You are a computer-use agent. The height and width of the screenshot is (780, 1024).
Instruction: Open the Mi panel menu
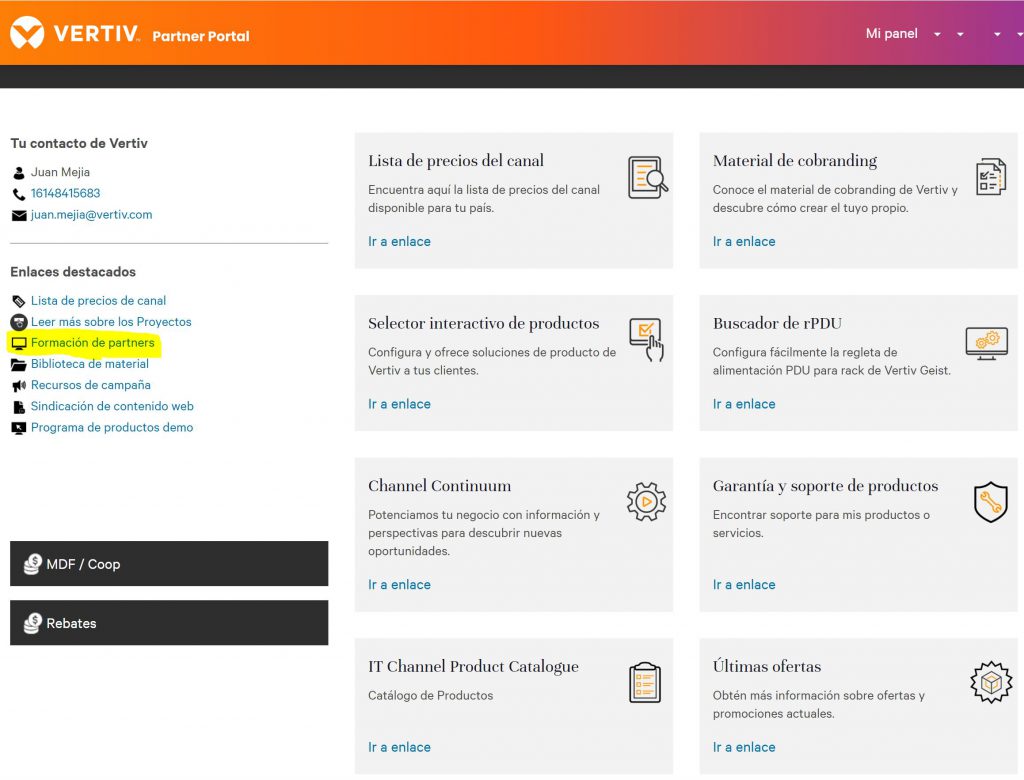891,34
